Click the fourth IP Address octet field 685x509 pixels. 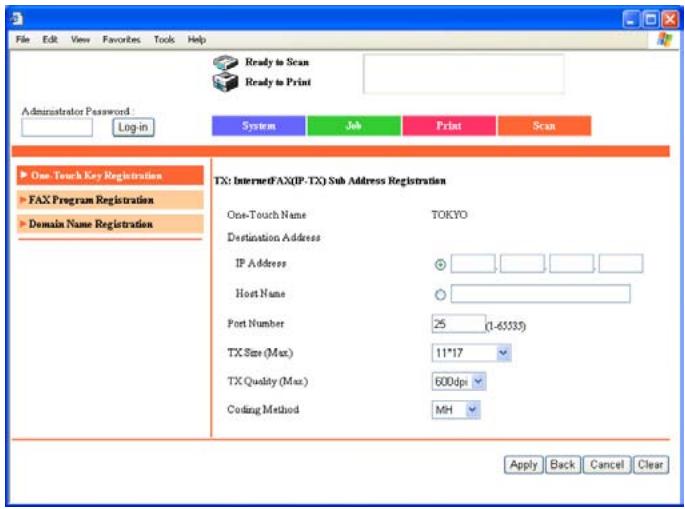click(x=621, y=264)
